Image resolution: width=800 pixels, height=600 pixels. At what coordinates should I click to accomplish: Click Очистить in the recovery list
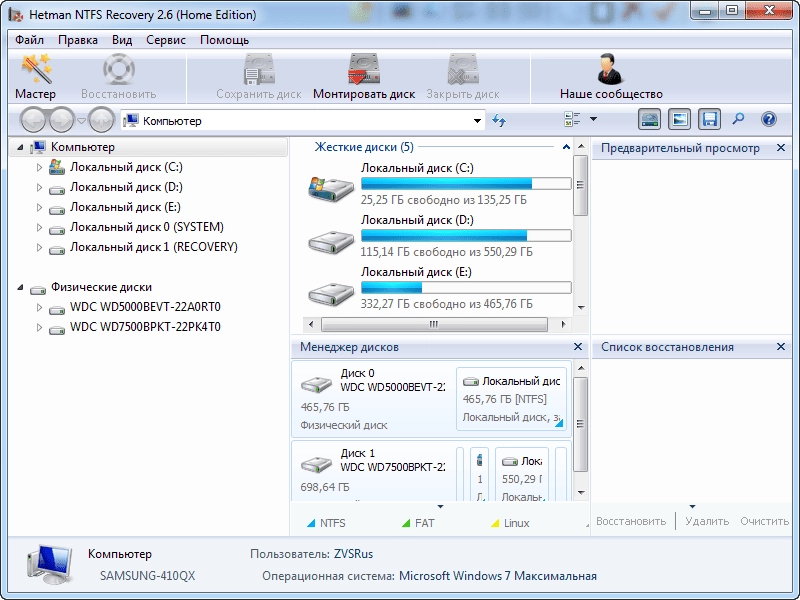click(764, 521)
